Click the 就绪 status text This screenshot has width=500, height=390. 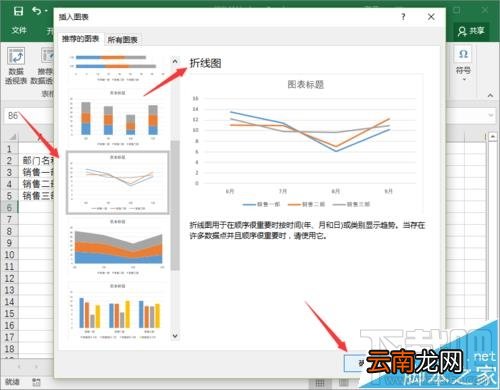[12, 382]
